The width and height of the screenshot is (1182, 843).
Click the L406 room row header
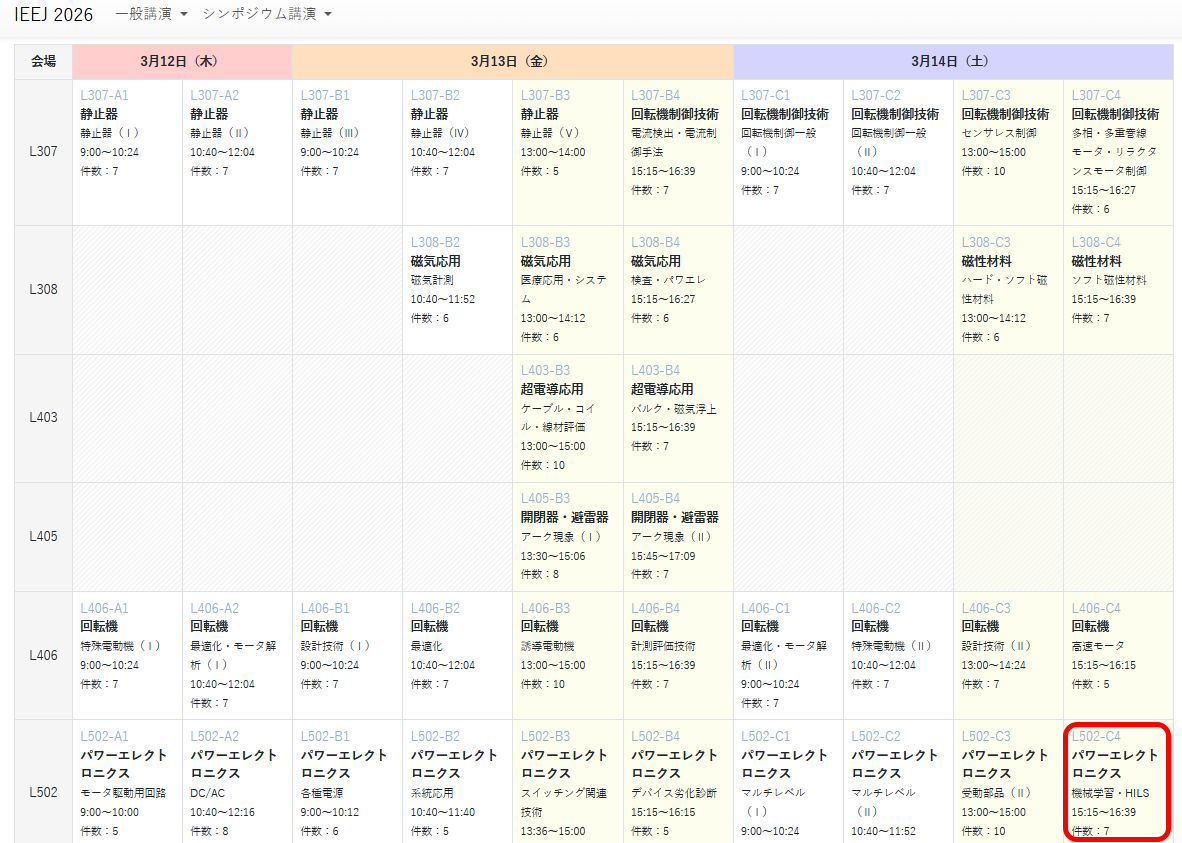coord(43,655)
